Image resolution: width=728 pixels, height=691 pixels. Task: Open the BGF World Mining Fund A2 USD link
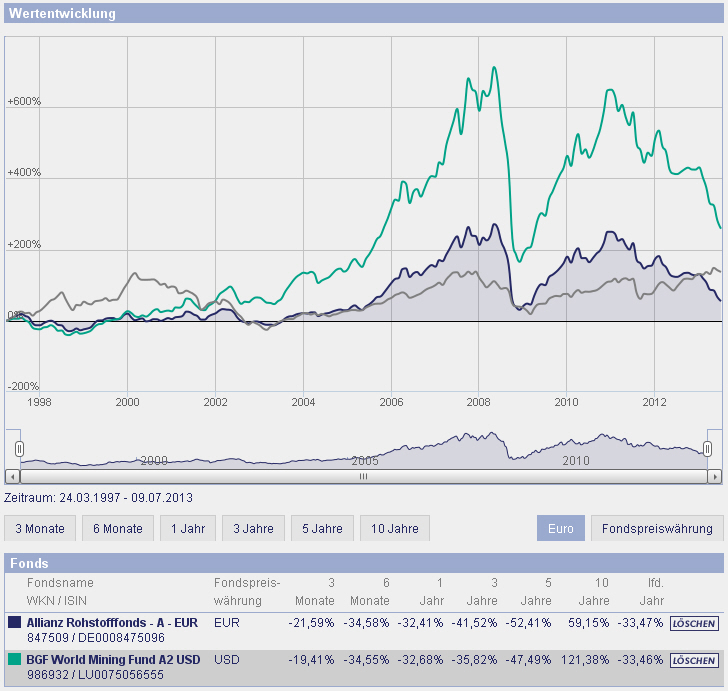[x=113, y=659]
